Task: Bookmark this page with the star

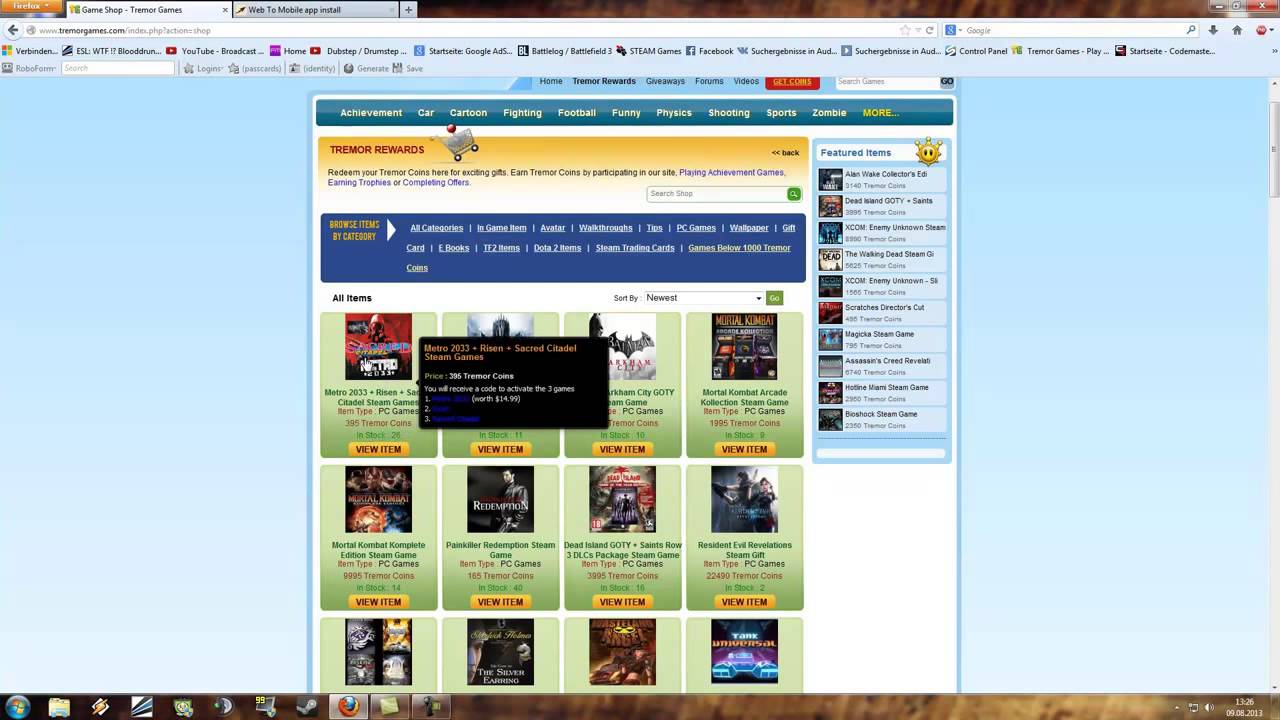Action: 905,30
